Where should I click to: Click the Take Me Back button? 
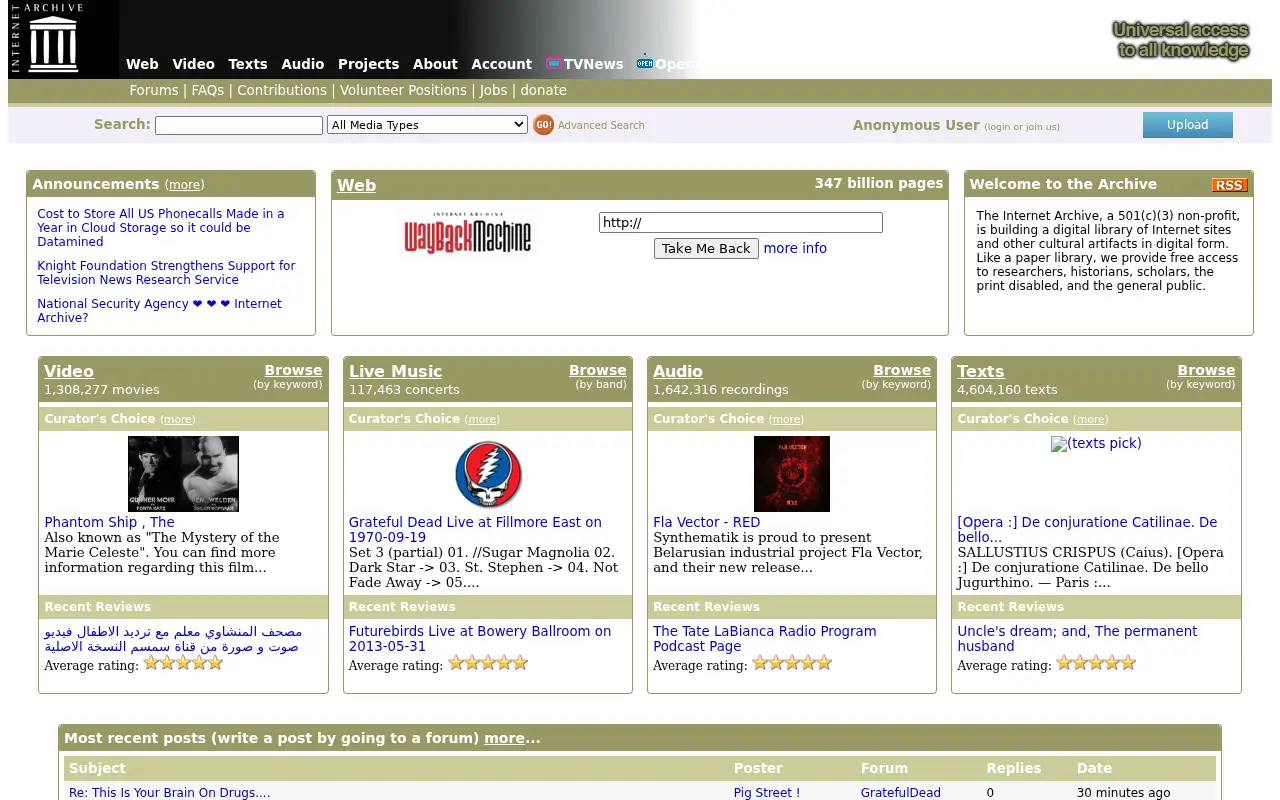pos(706,248)
